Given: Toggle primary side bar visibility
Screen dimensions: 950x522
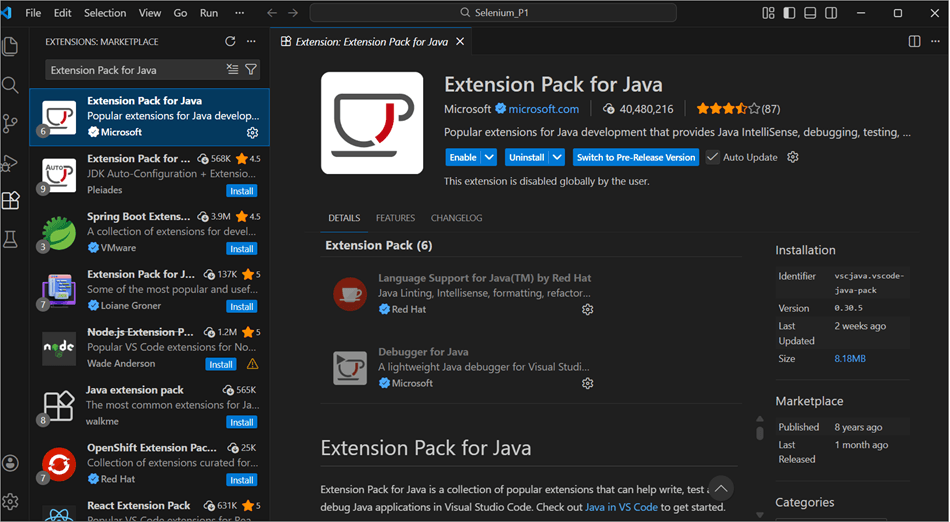Looking at the screenshot, I should 789,13.
